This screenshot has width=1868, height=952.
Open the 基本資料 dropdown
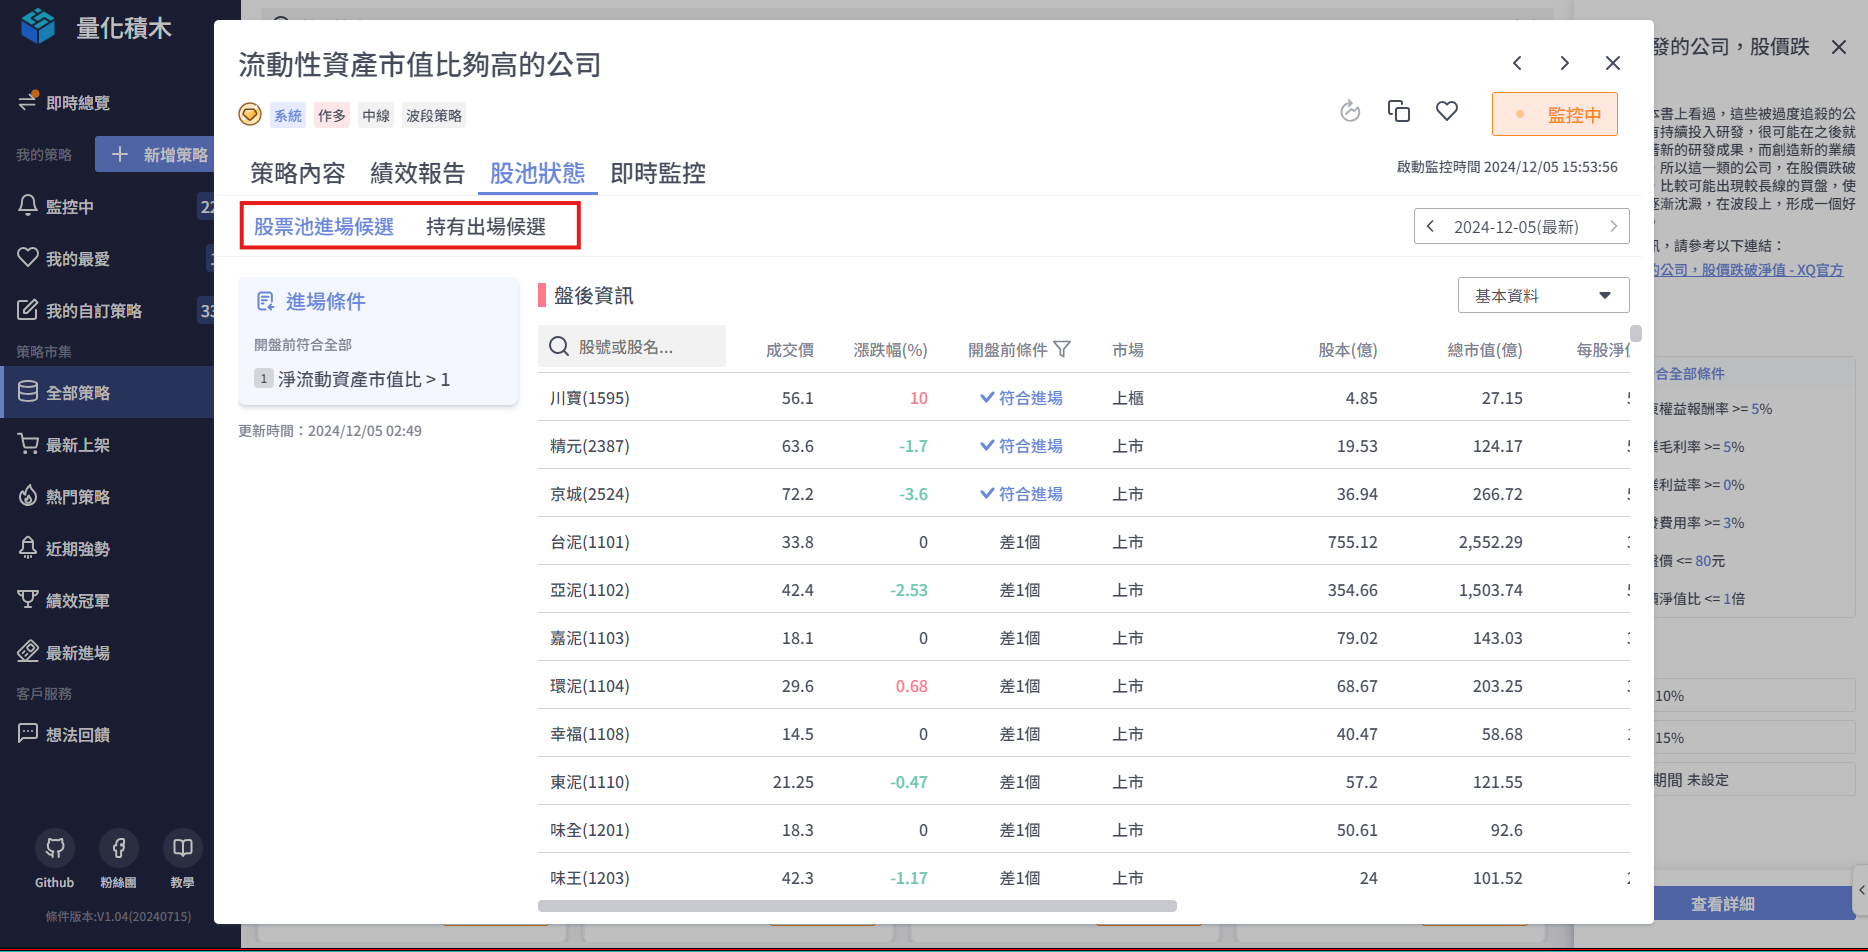point(1542,295)
